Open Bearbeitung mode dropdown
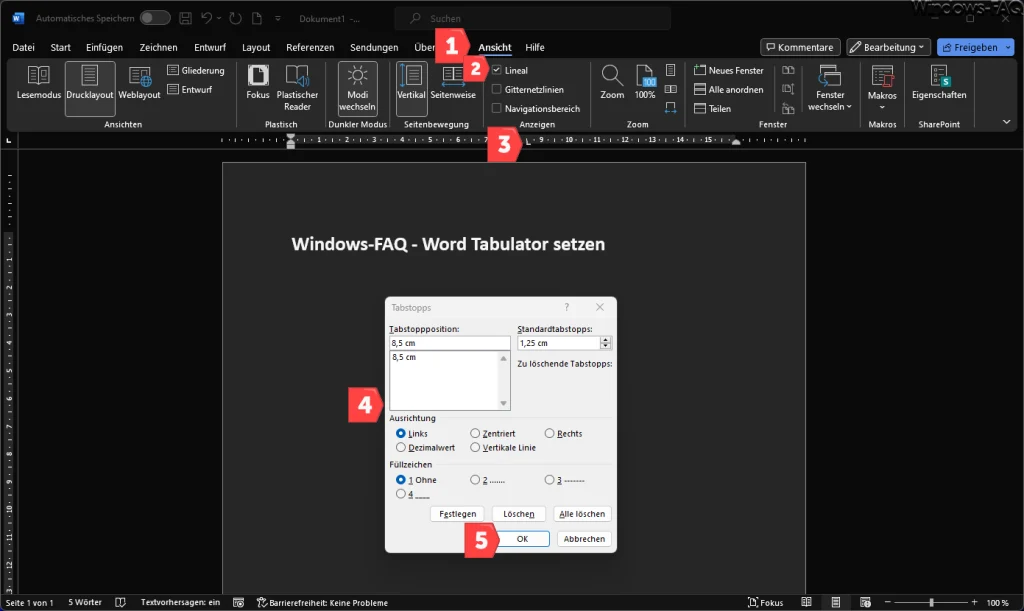 point(888,47)
